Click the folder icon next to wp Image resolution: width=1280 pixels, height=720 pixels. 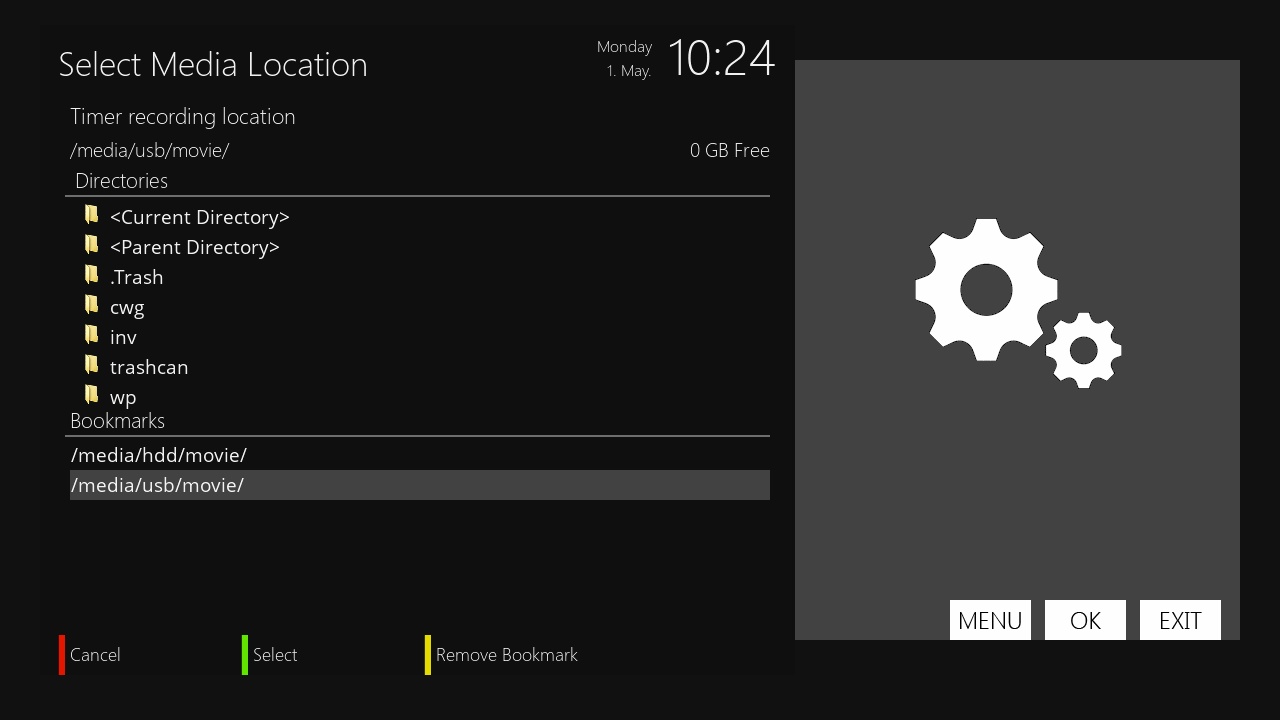(x=91, y=394)
